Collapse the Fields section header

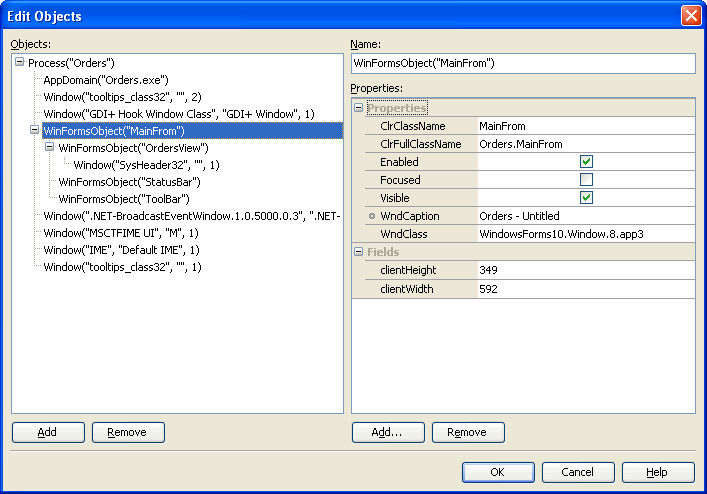point(359,252)
